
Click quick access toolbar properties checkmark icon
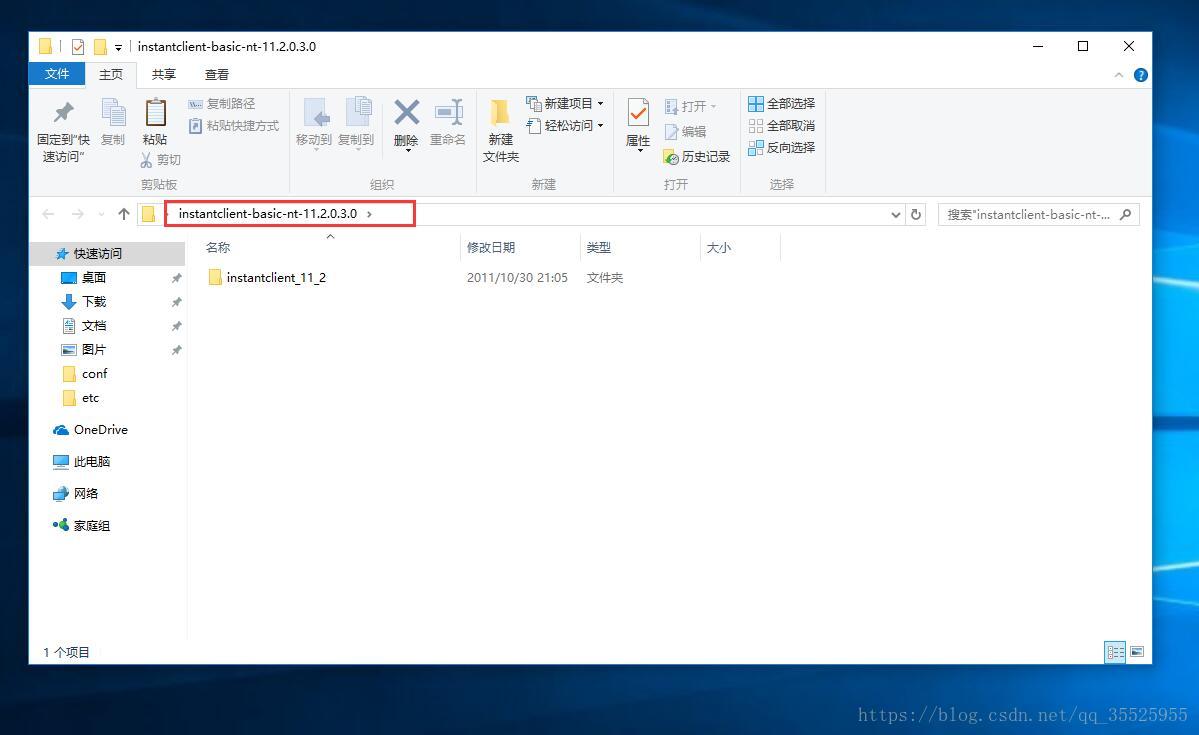(78, 47)
